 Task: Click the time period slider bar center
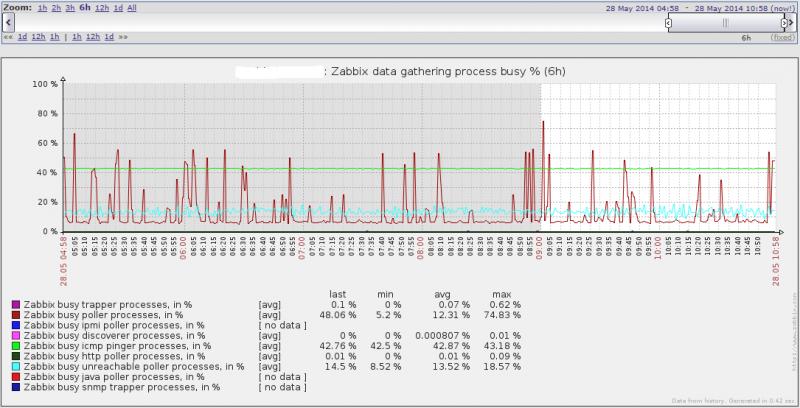(x=726, y=23)
